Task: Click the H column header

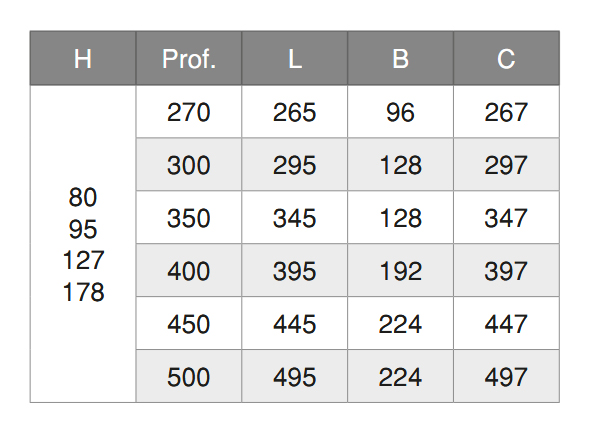Action: 83,59
